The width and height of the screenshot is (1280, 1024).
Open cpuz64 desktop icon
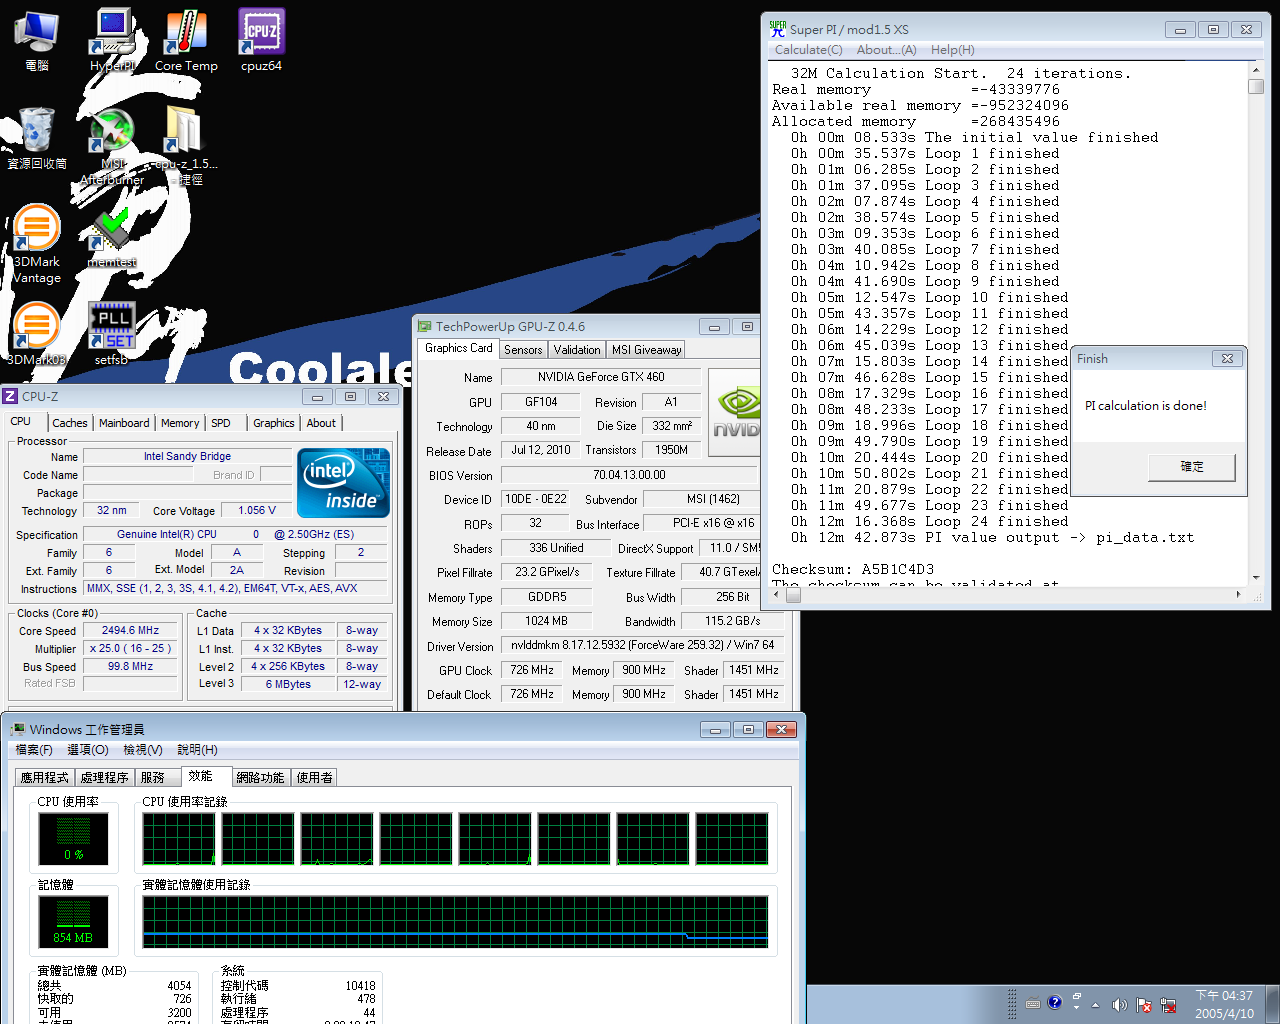pos(261,40)
